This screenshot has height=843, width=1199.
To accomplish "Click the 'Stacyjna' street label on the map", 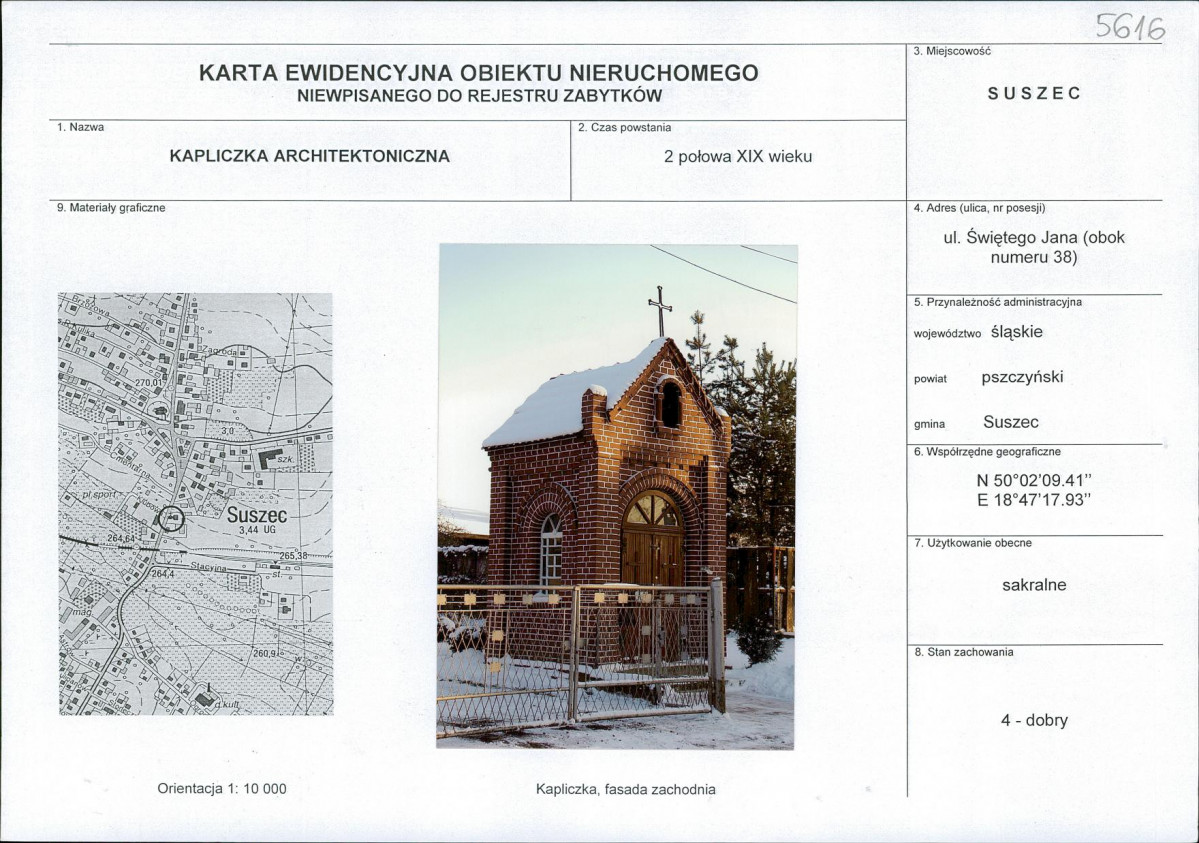I will pyautogui.click(x=208, y=568).
